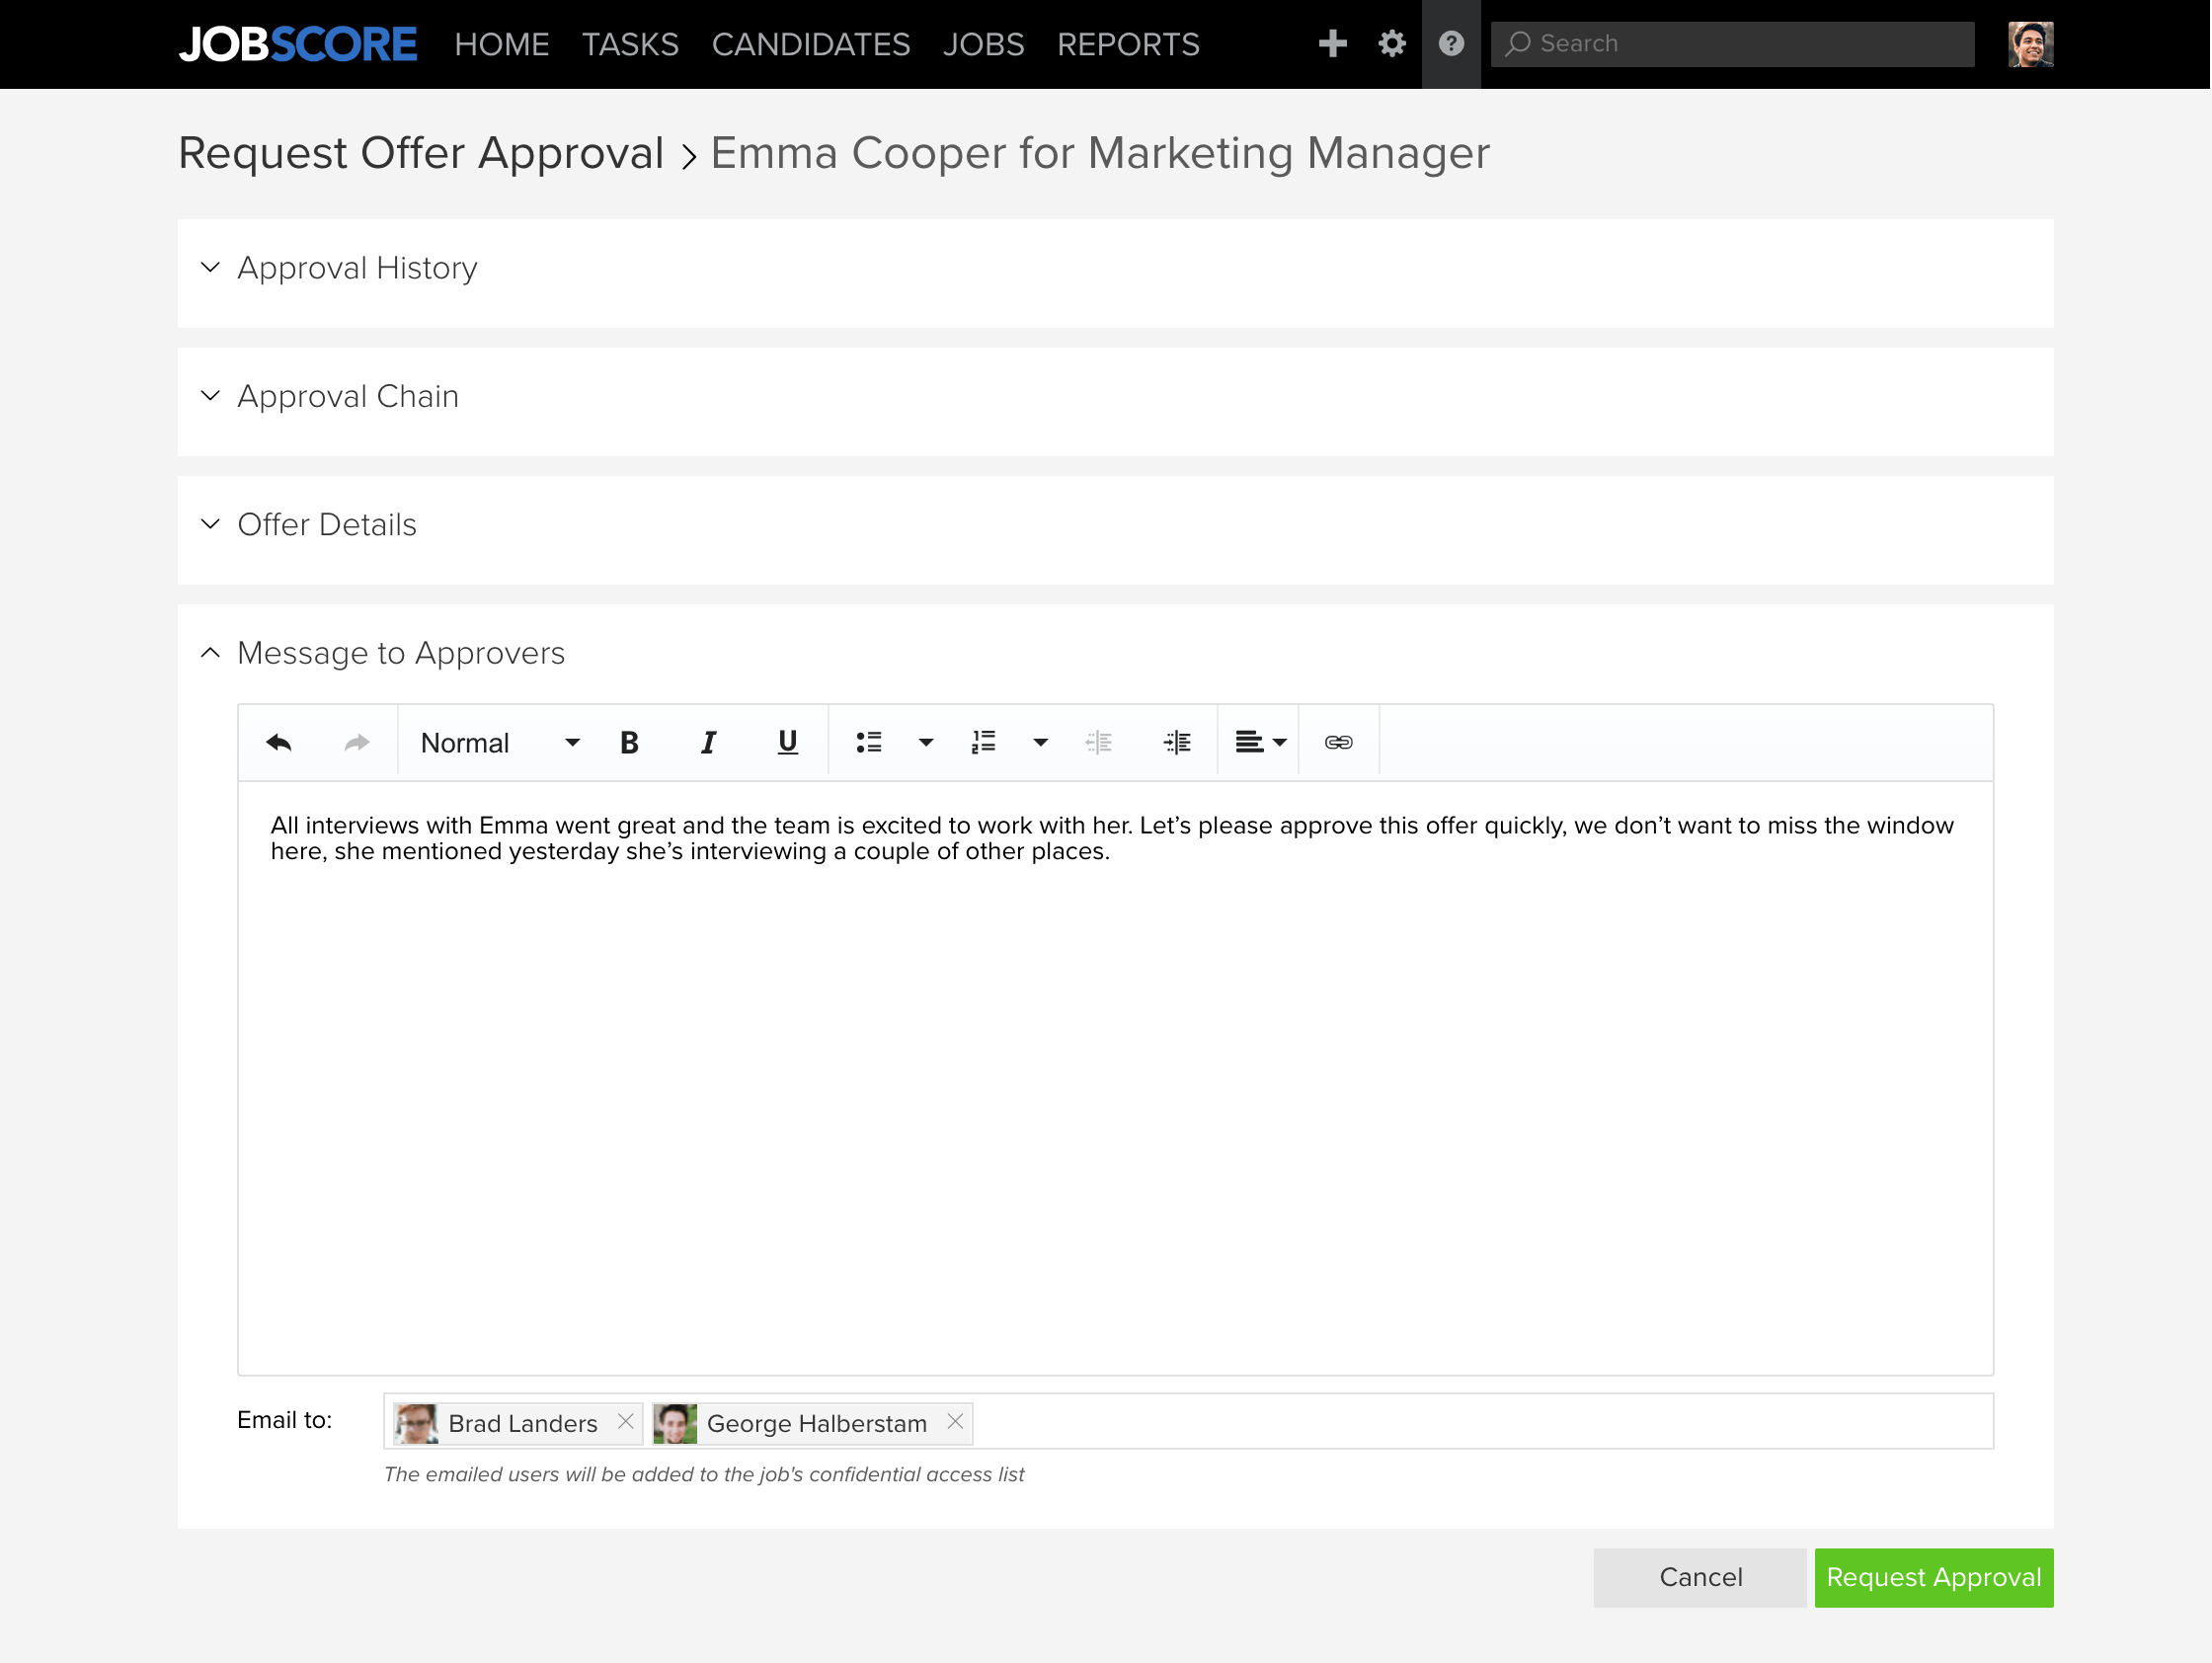Open the user profile avatar menu

[x=2030, y=44]
